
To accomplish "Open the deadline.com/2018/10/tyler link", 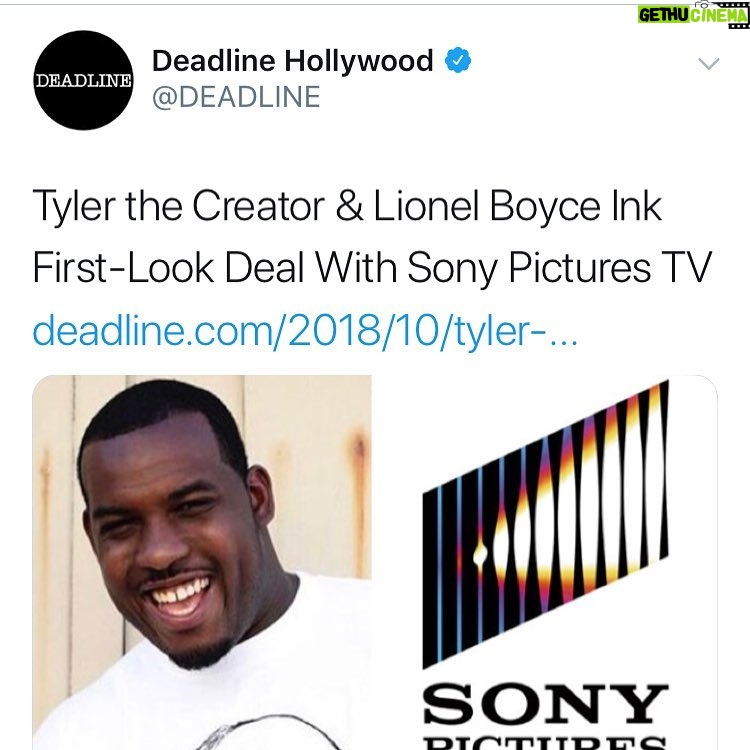I will click(x=305, y=331).
